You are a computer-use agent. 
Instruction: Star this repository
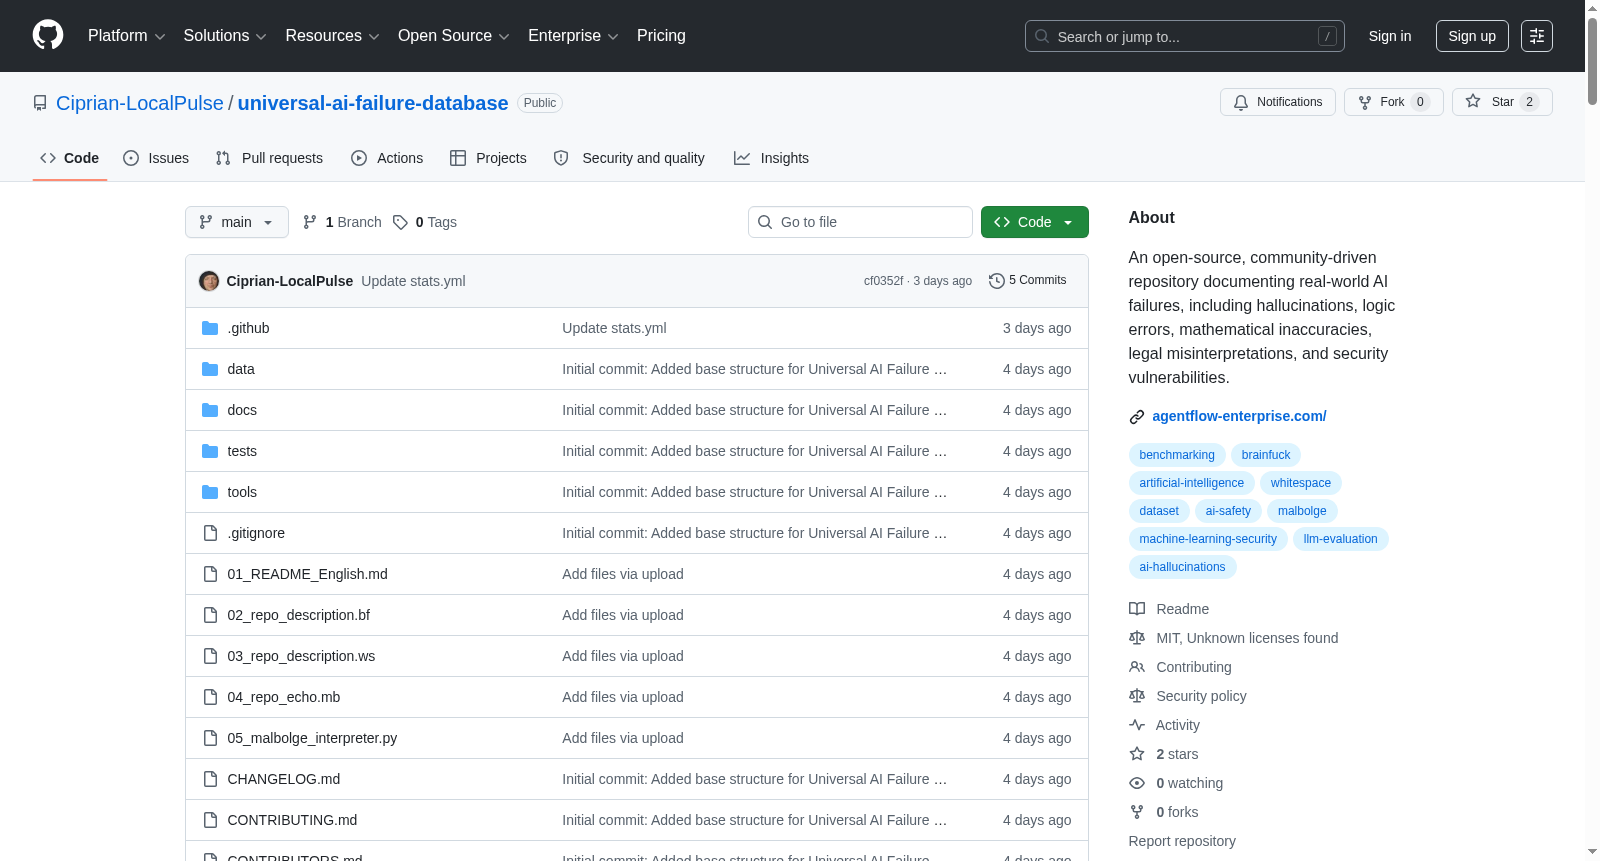tap(1502, 102)
